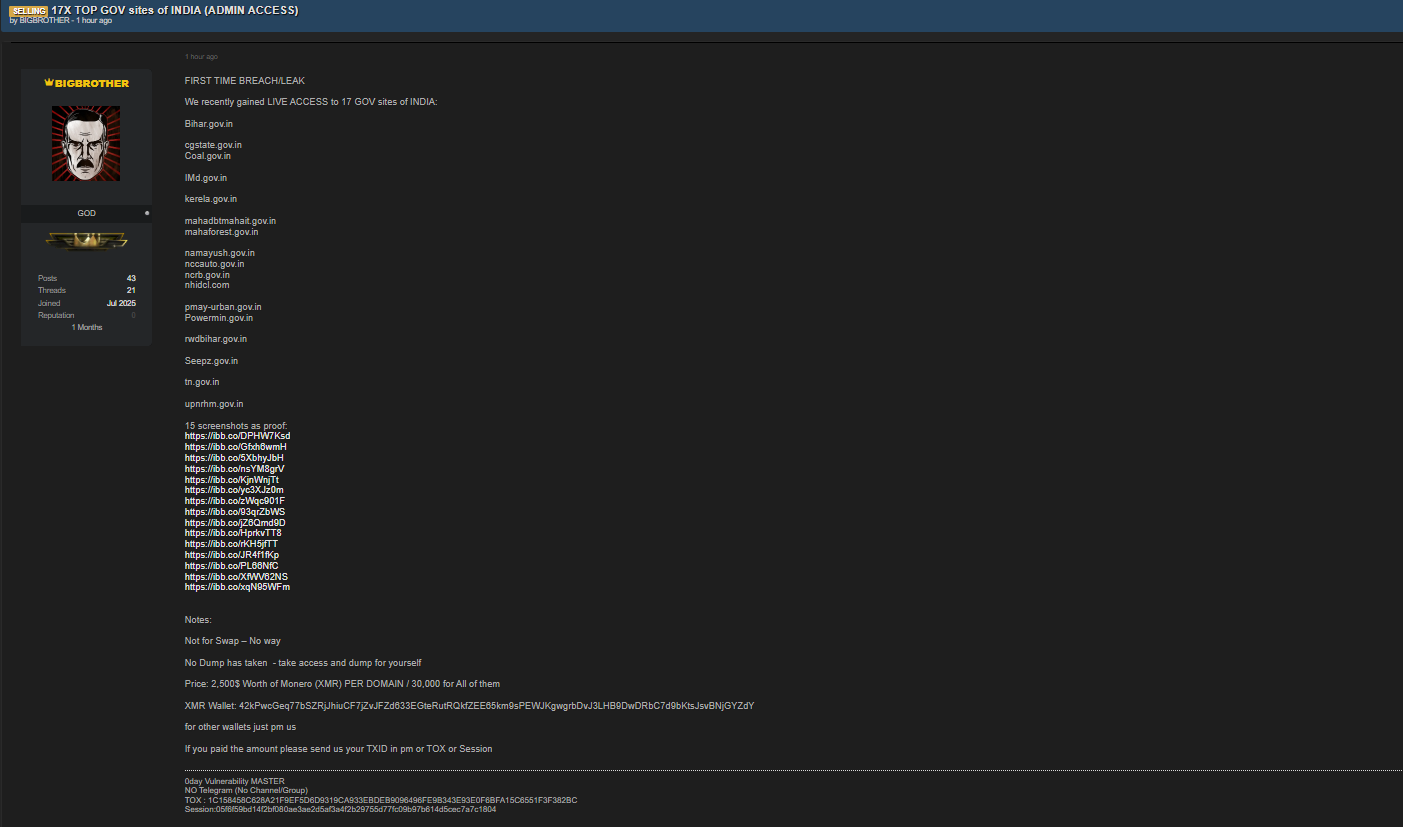View the user's Threads count of 21
Viewport: 1403px width, 827px height.
coord(131,290)
